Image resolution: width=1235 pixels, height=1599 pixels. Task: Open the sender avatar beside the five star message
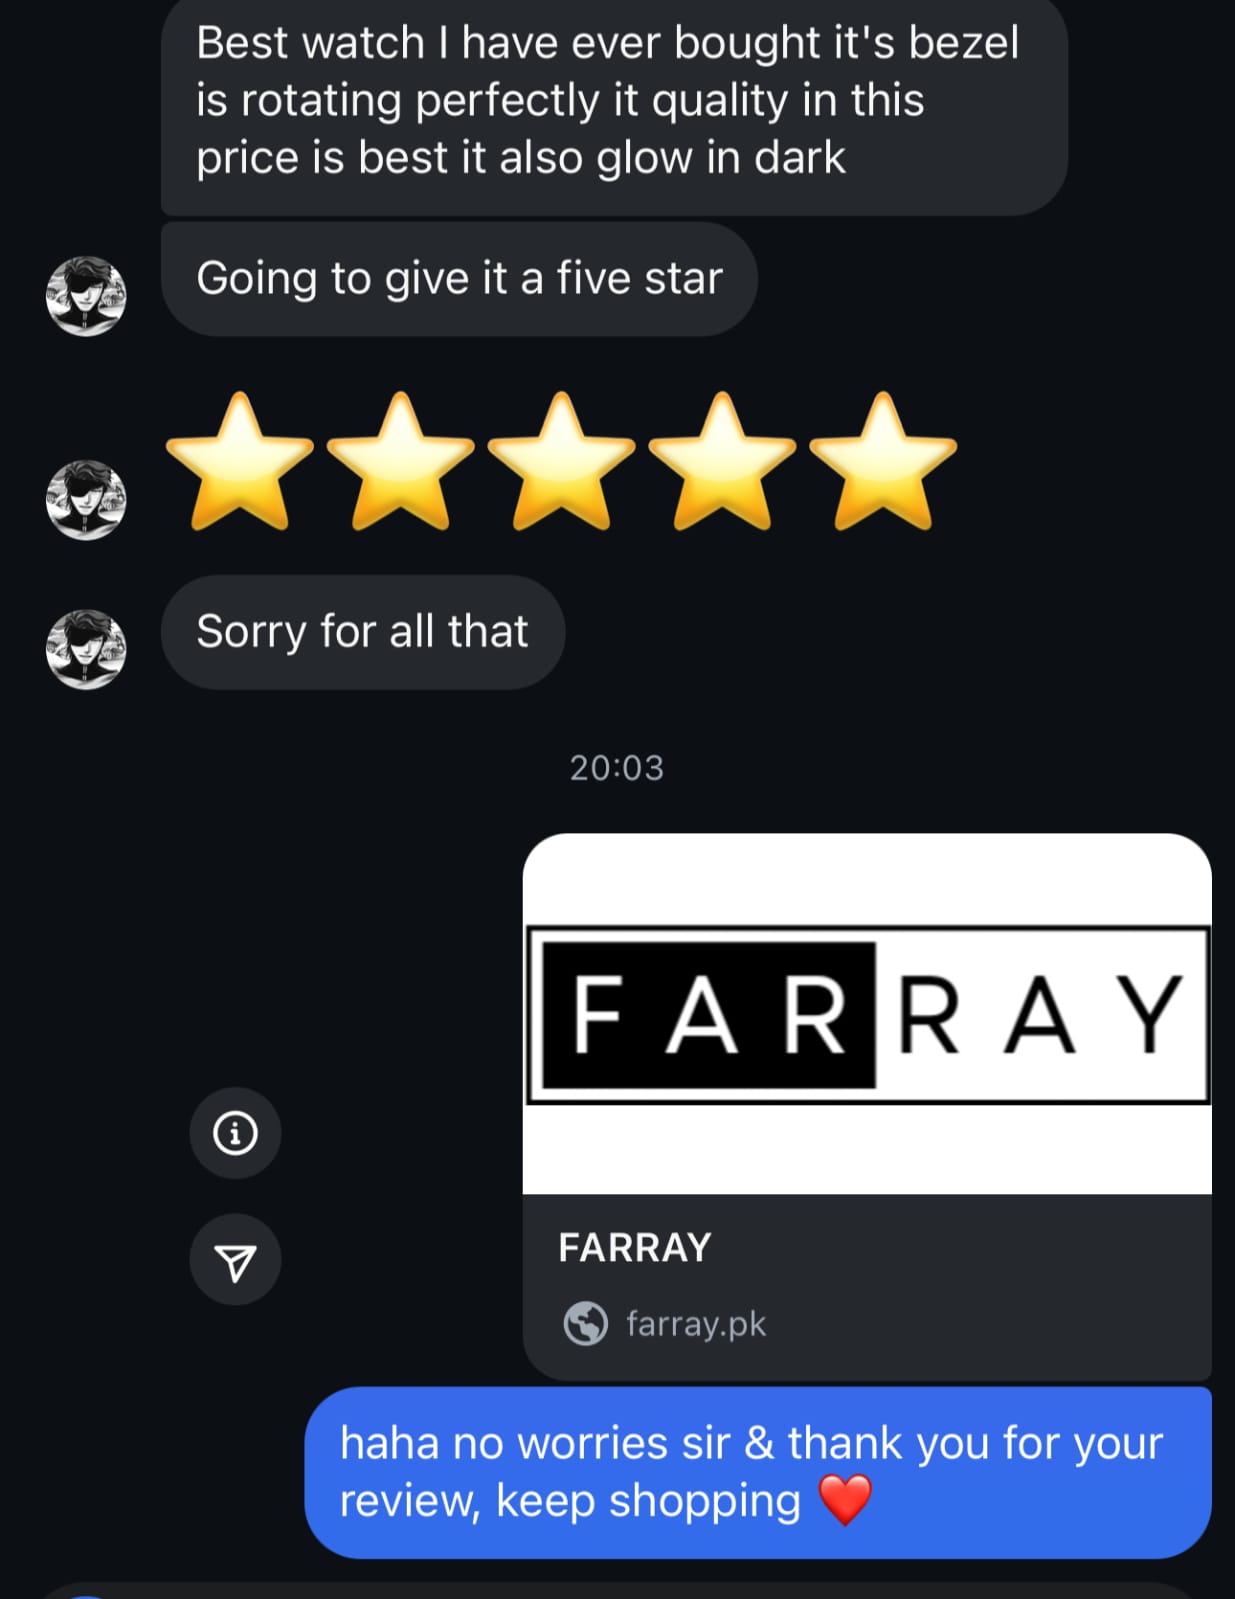[86, 296]
